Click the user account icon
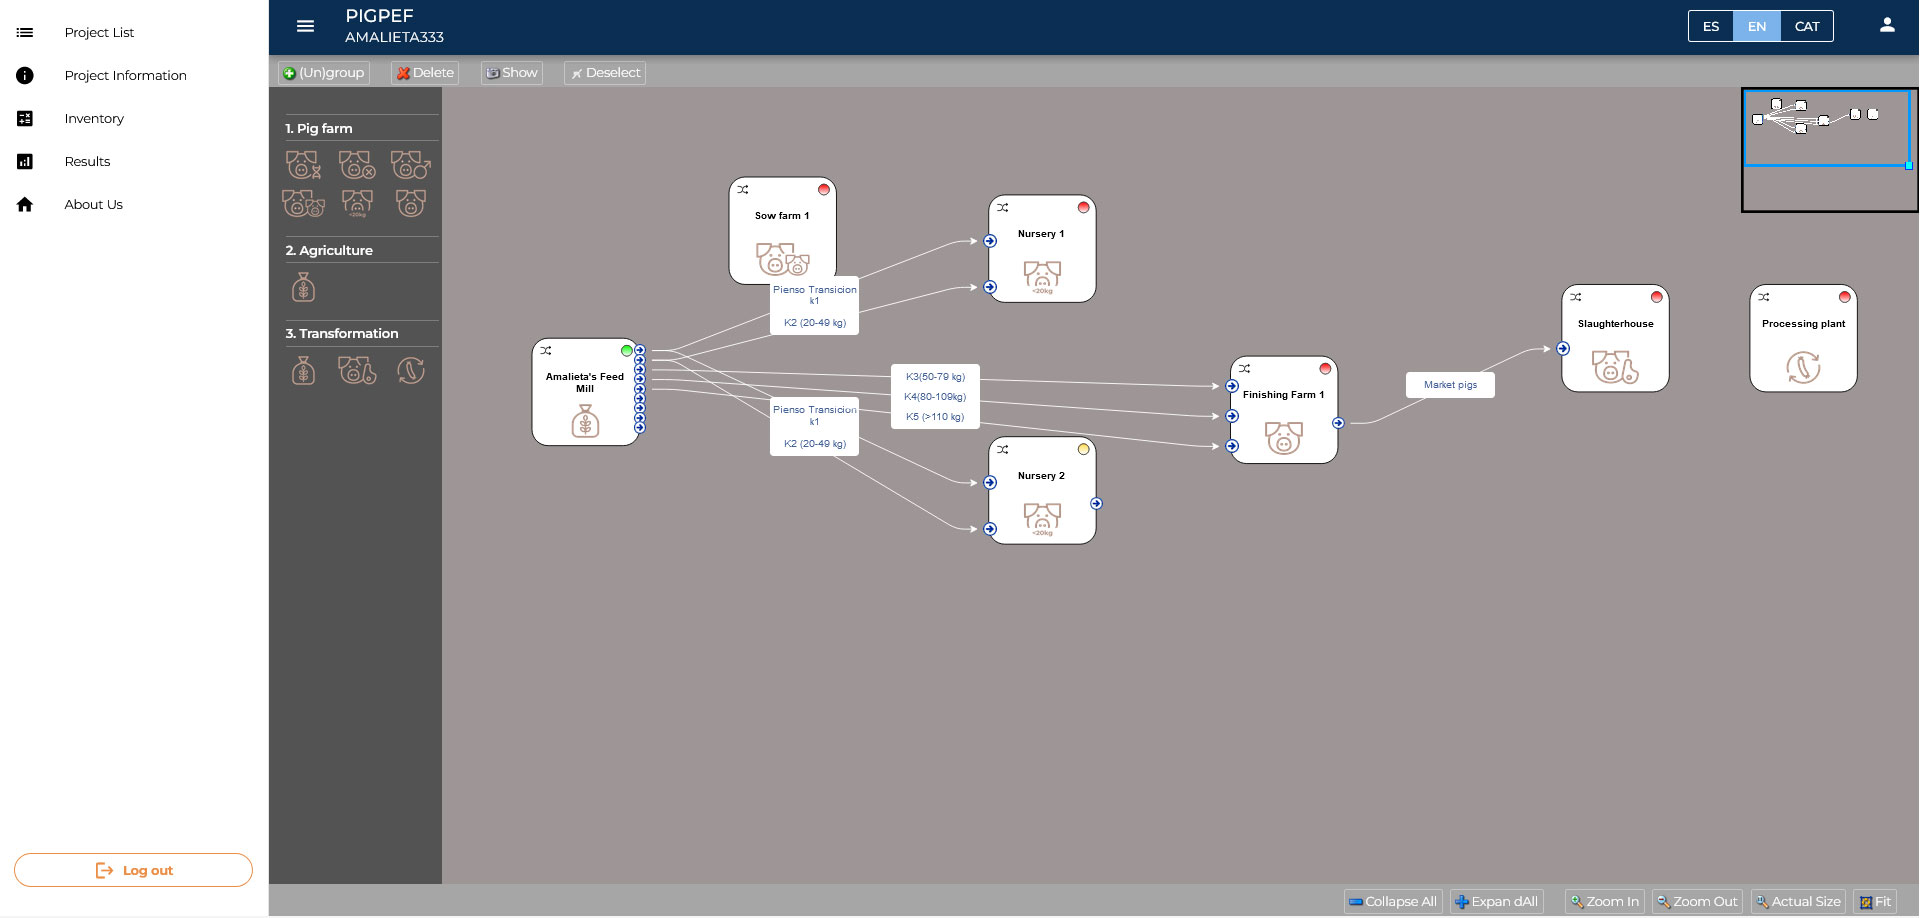1920x918 pixels. click(1886, 26)
